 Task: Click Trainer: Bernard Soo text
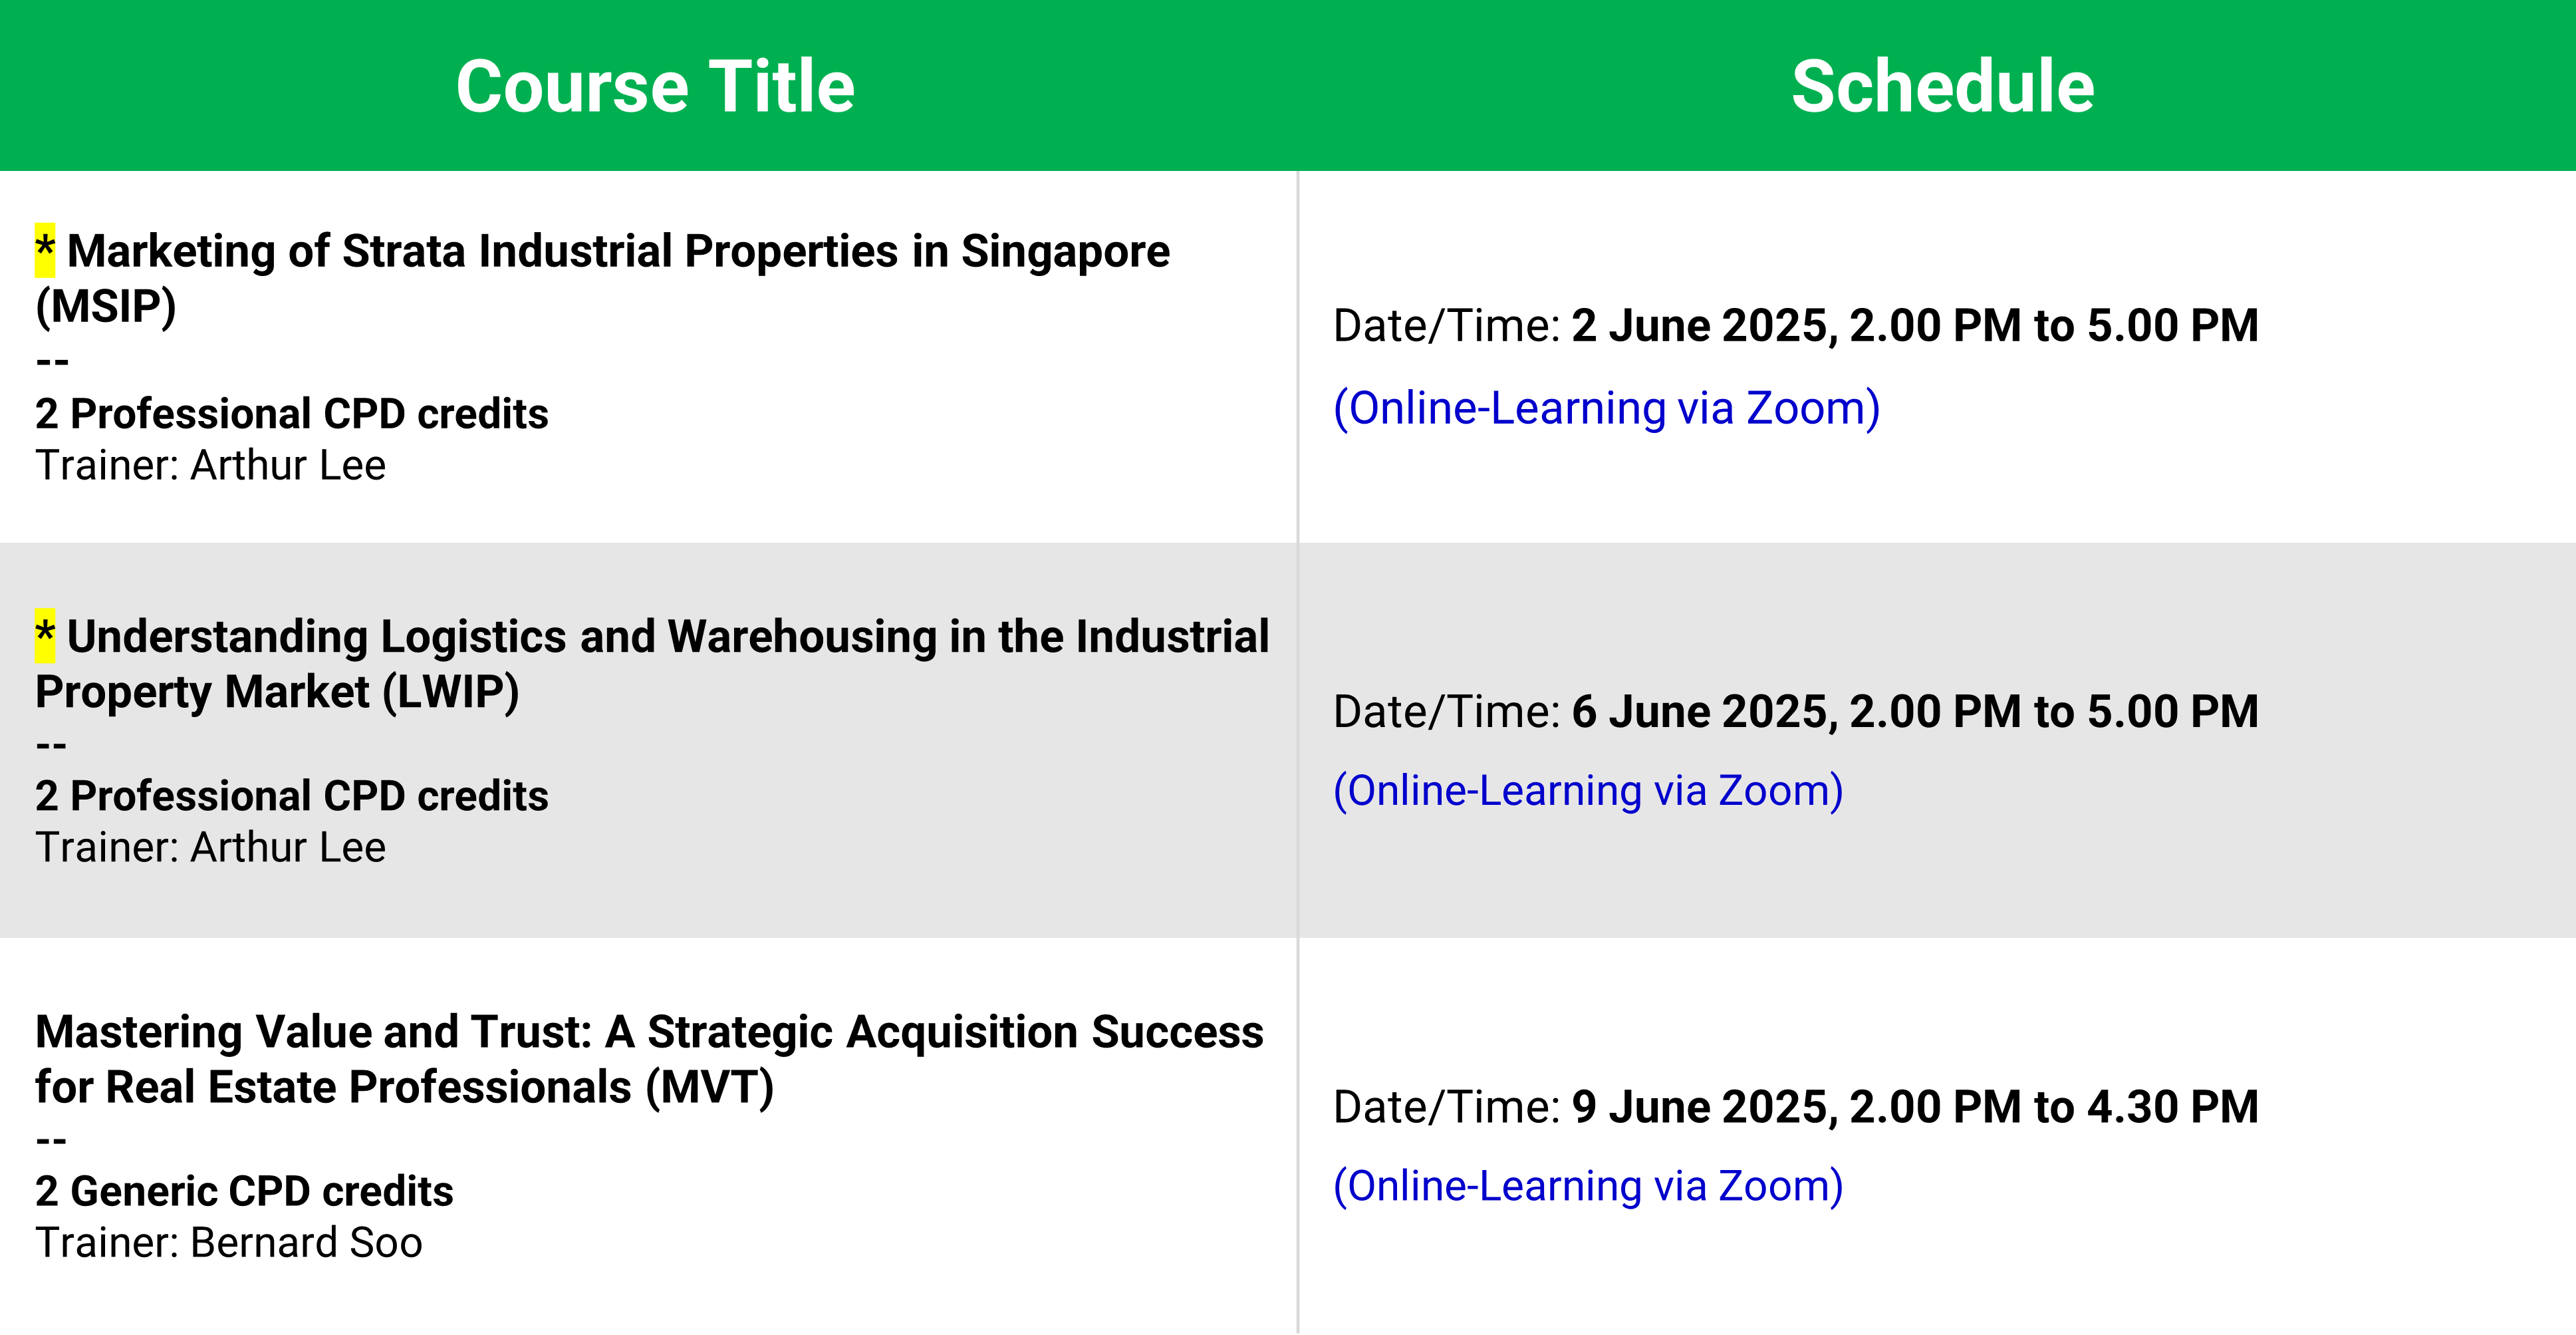pyautogui.click(x=229, y=1243)
